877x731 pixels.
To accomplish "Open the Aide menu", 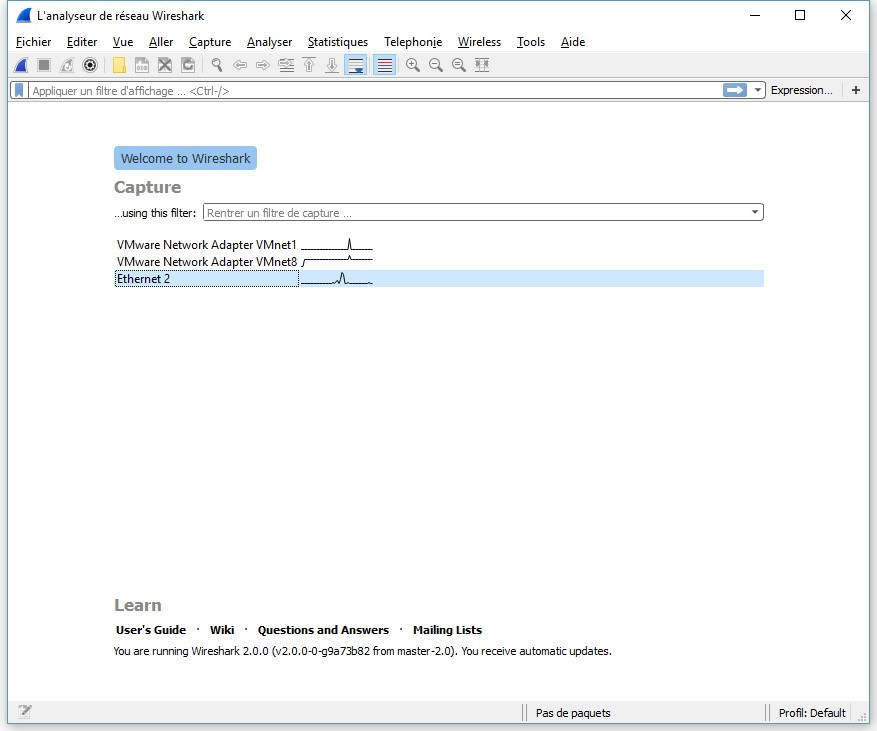I will coord(573,42).
